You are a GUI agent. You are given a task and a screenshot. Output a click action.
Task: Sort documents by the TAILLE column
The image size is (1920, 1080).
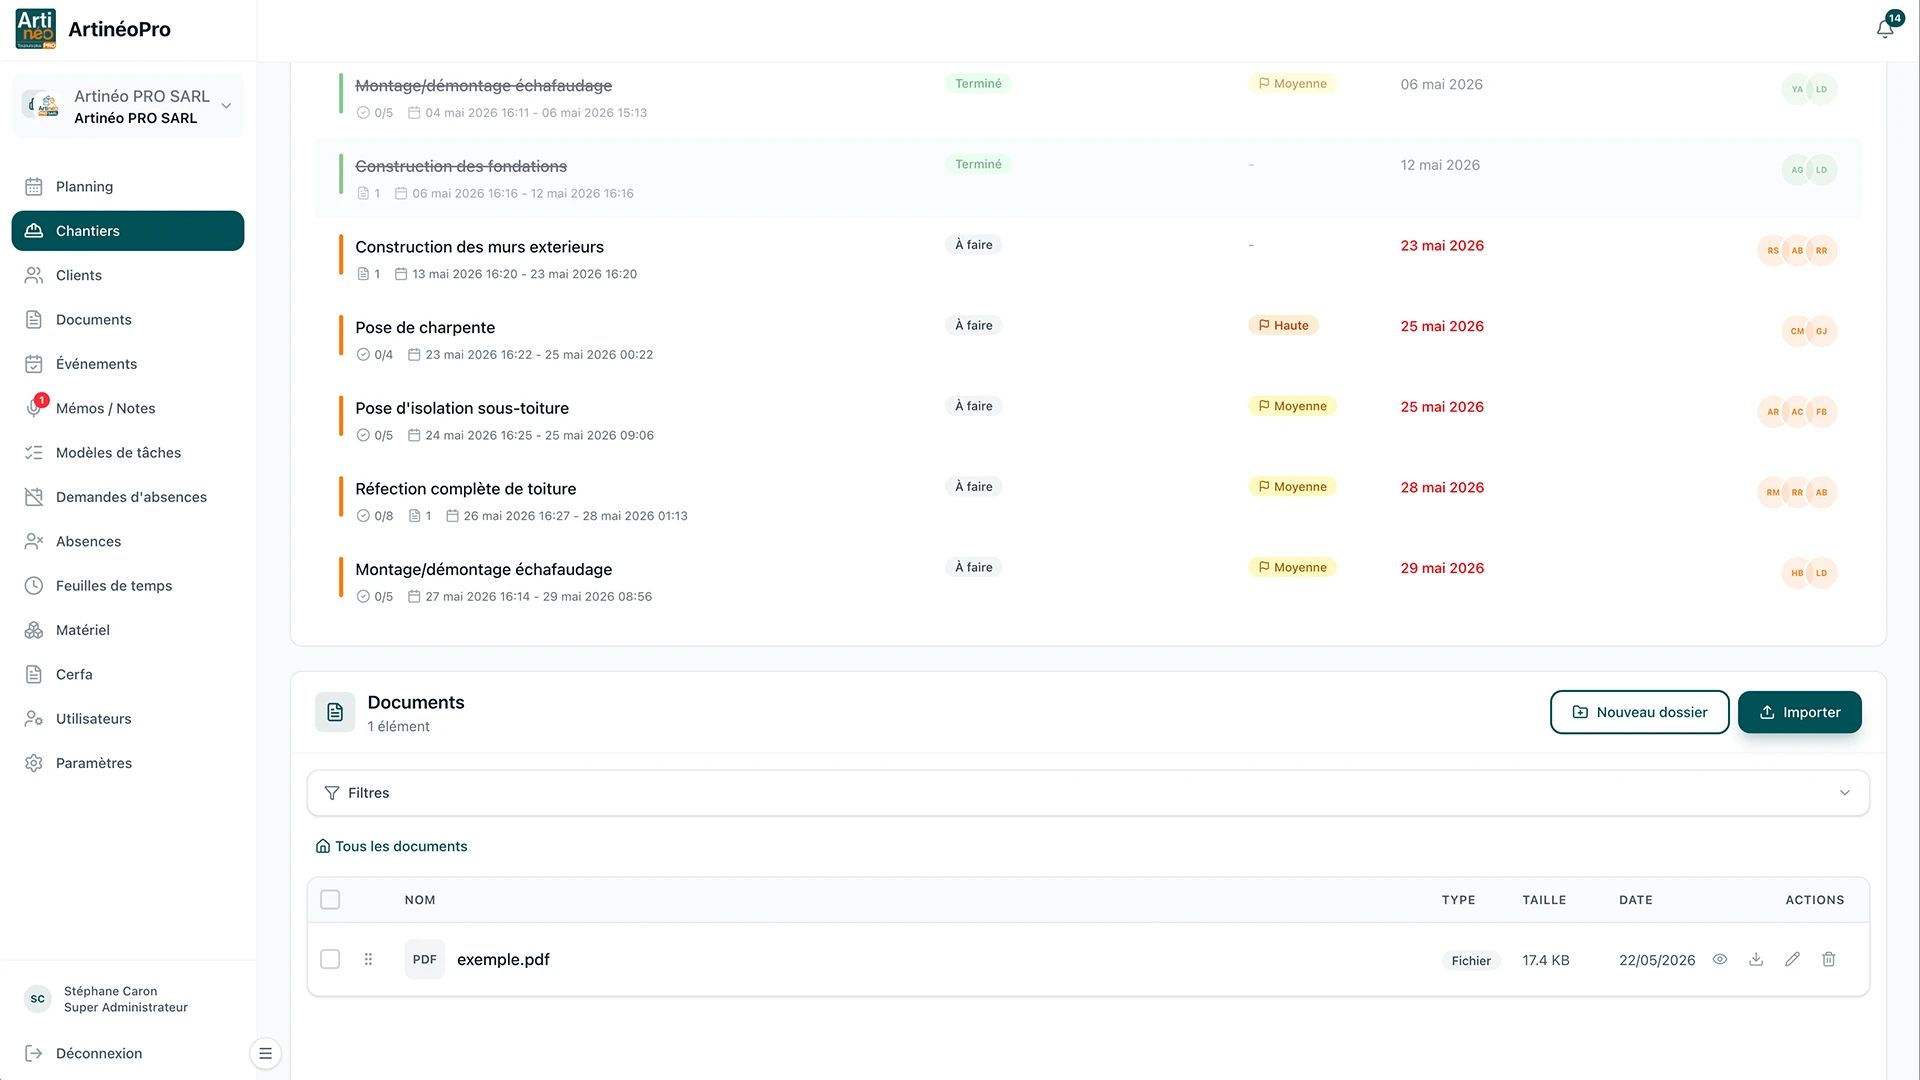(x=1544, y=900)
